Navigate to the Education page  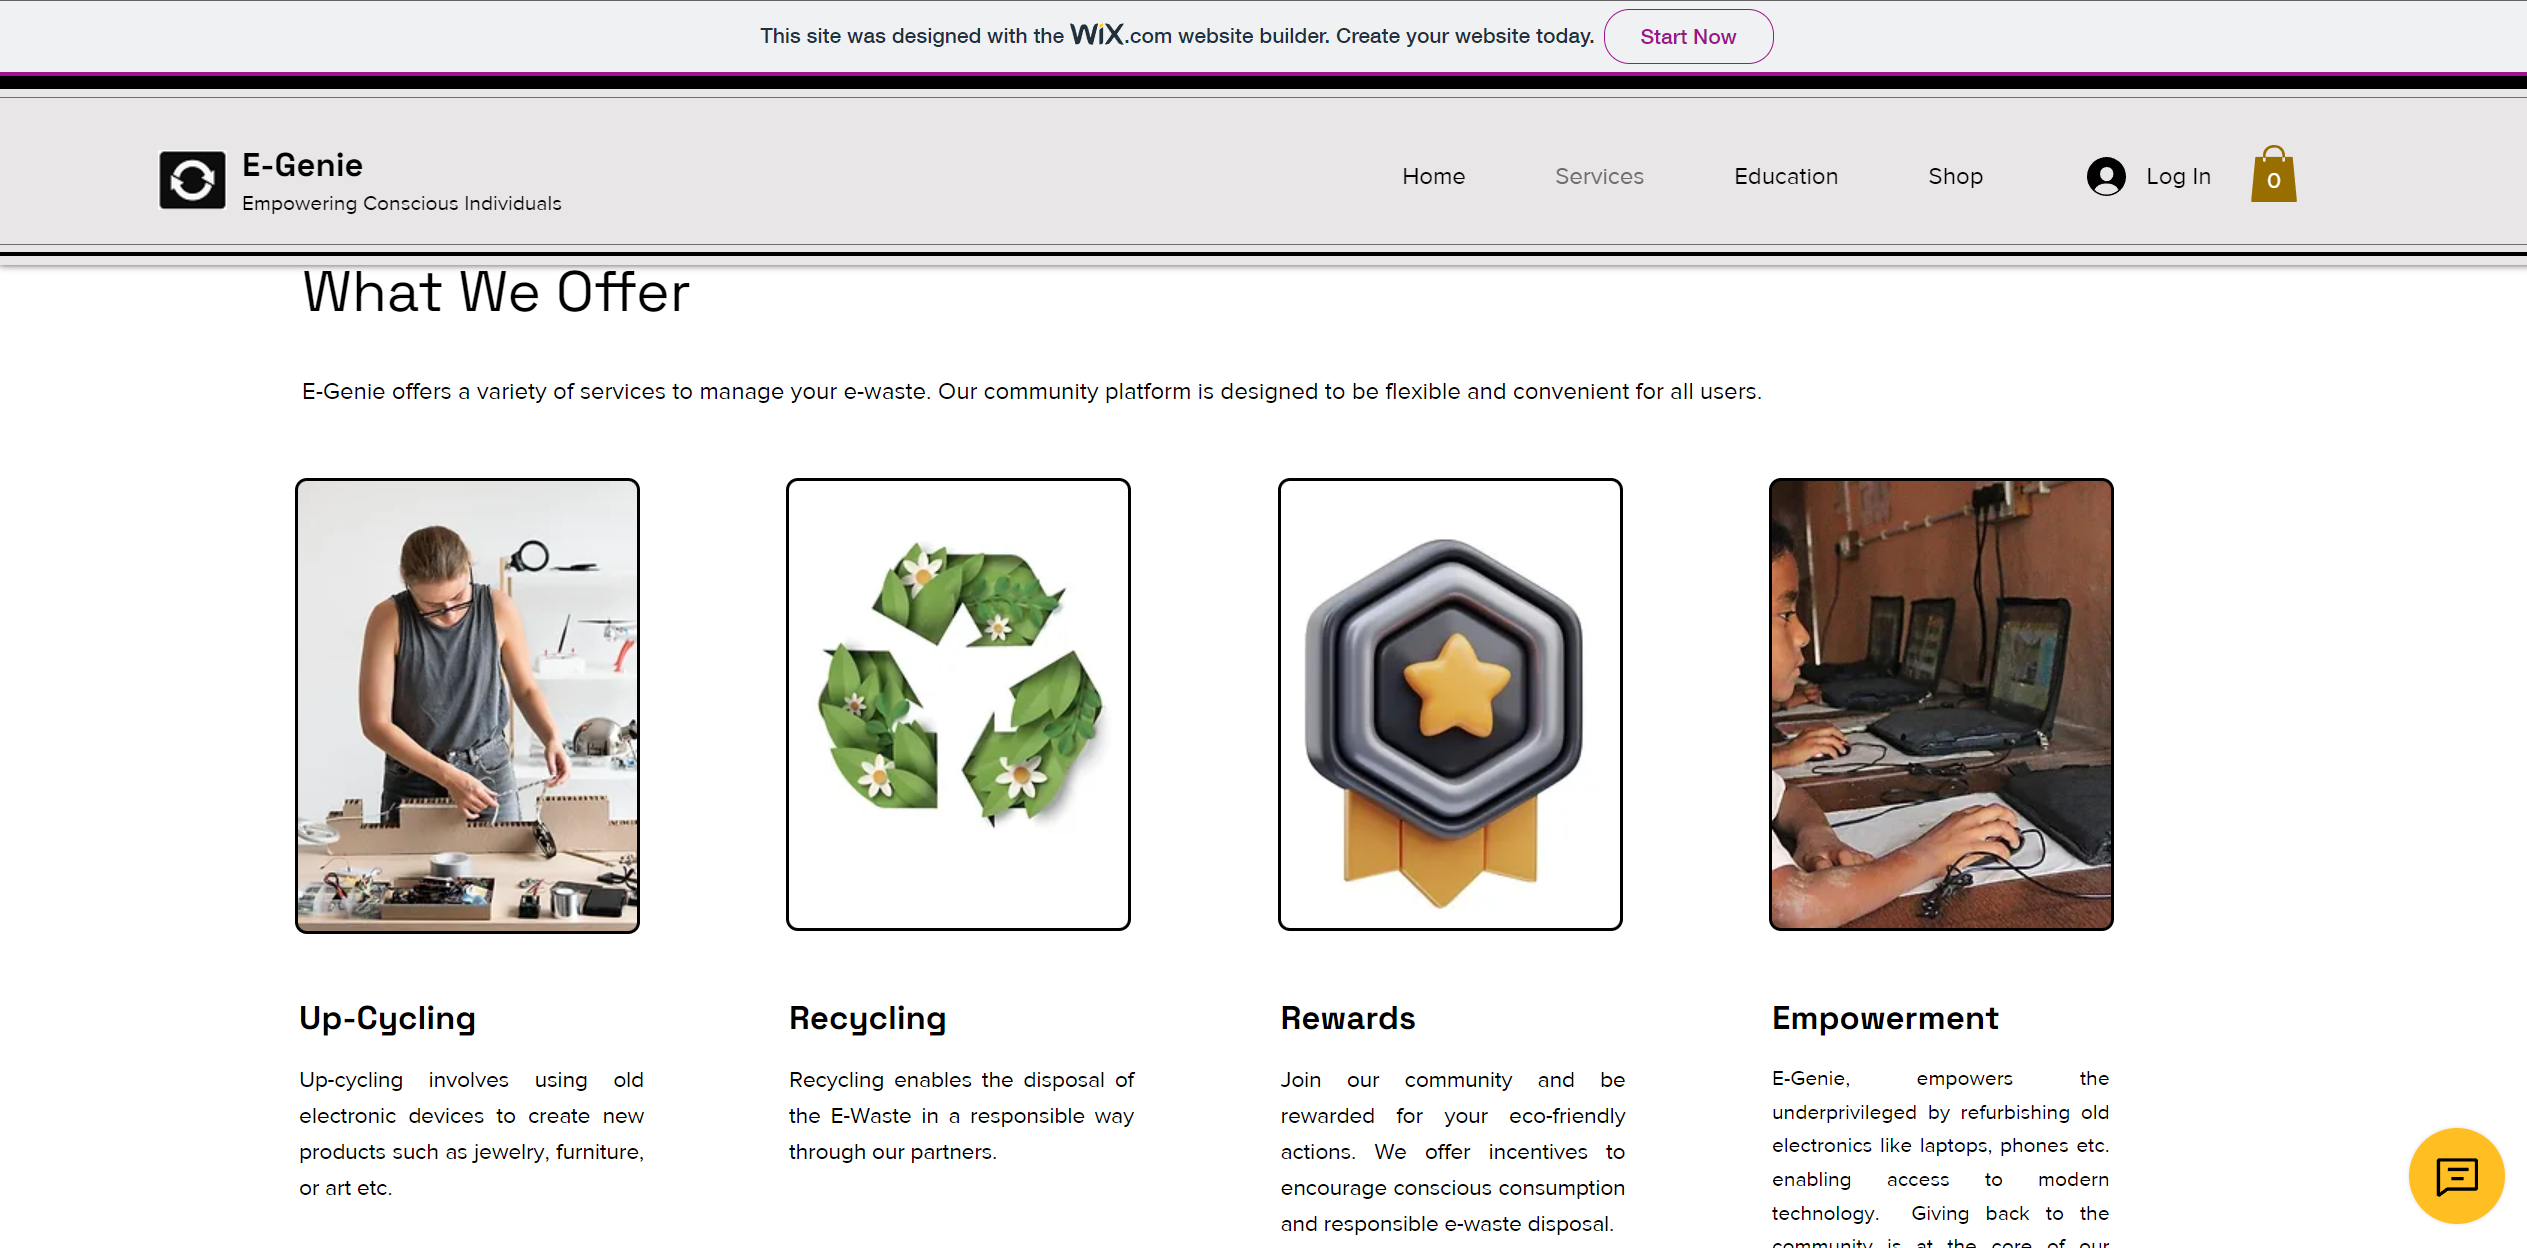[1785, 177]
